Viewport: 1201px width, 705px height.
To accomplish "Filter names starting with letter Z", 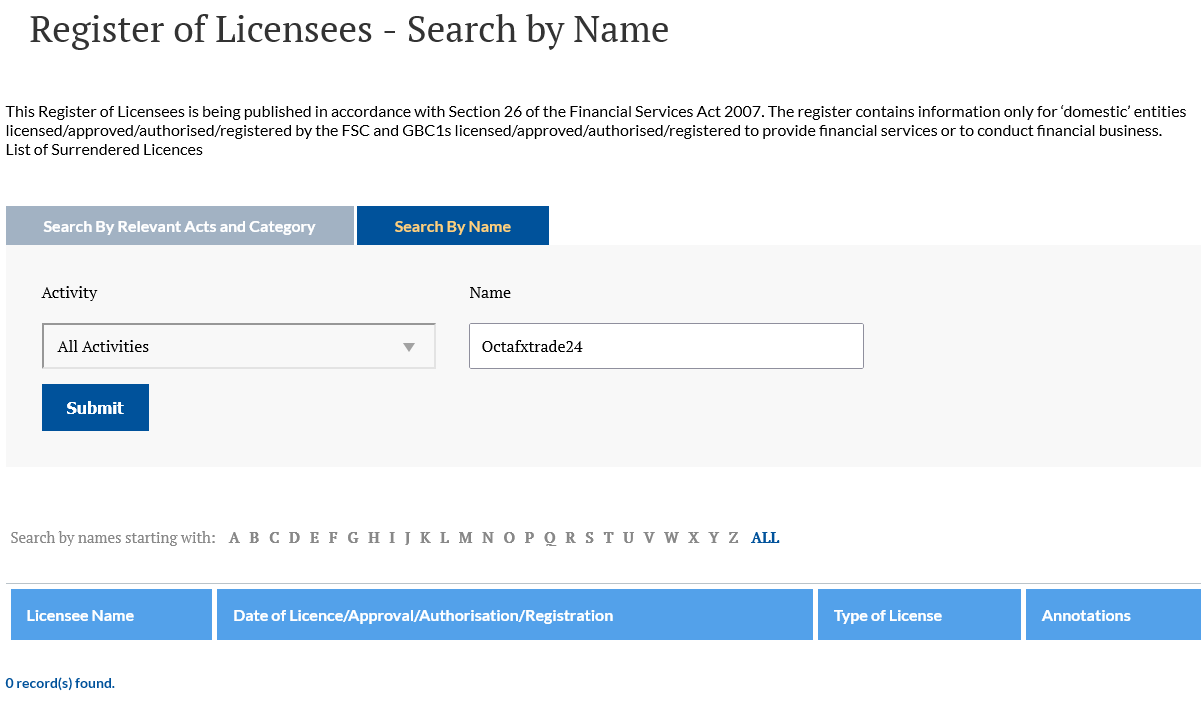I will (x=733, y=538).
